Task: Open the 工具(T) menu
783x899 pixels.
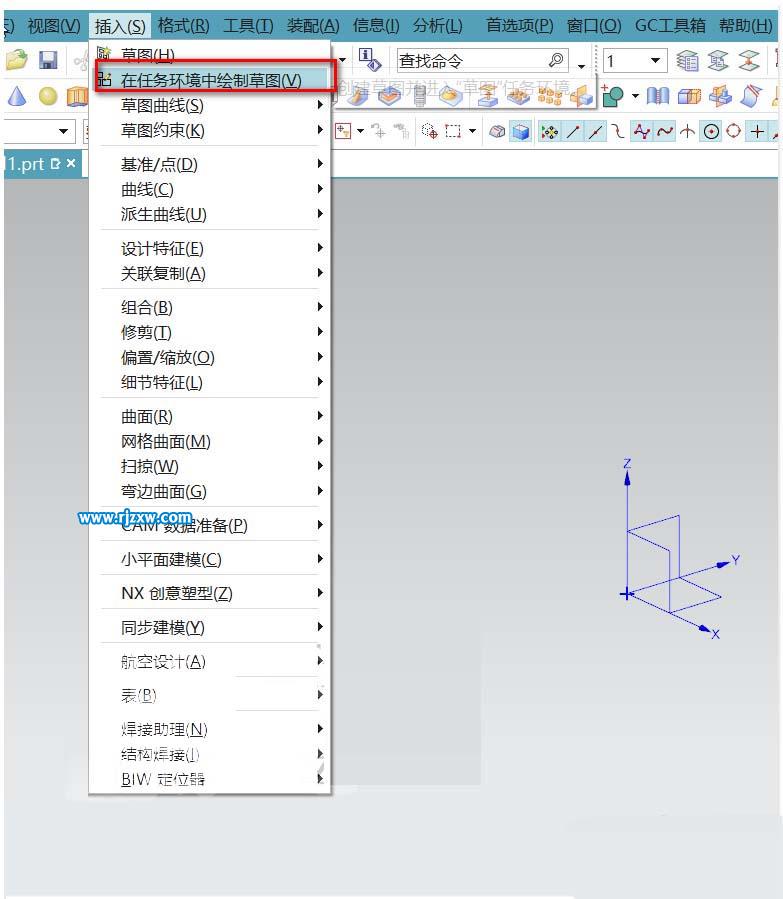Action: click(x=248, y=26)
